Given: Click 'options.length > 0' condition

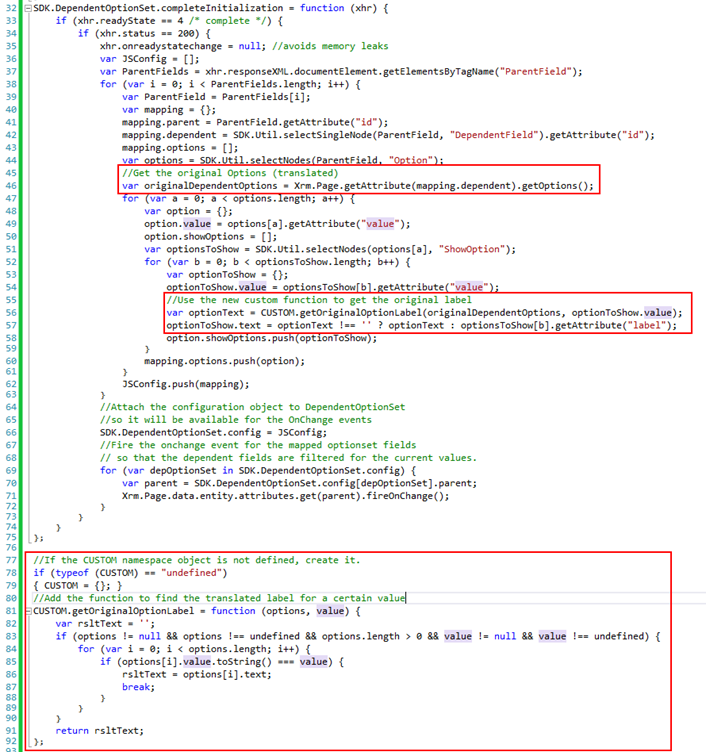Looking at the screenshot, I should click(x=372, y=636).
